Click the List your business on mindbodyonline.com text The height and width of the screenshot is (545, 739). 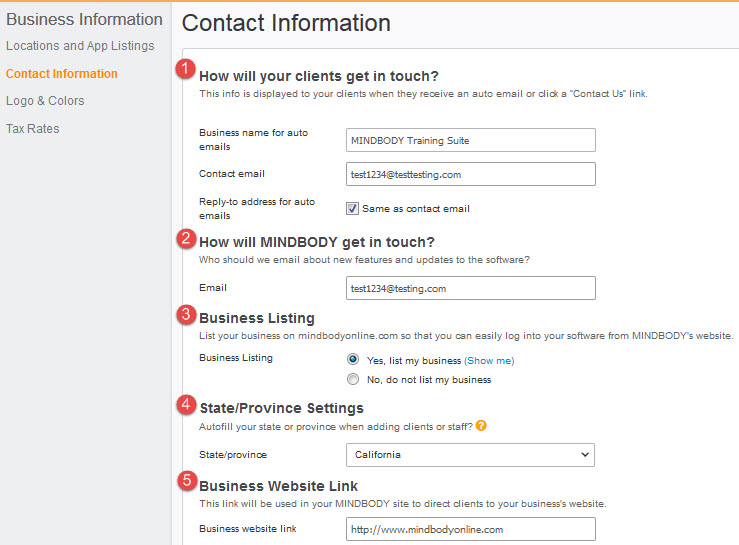(466, 336)
